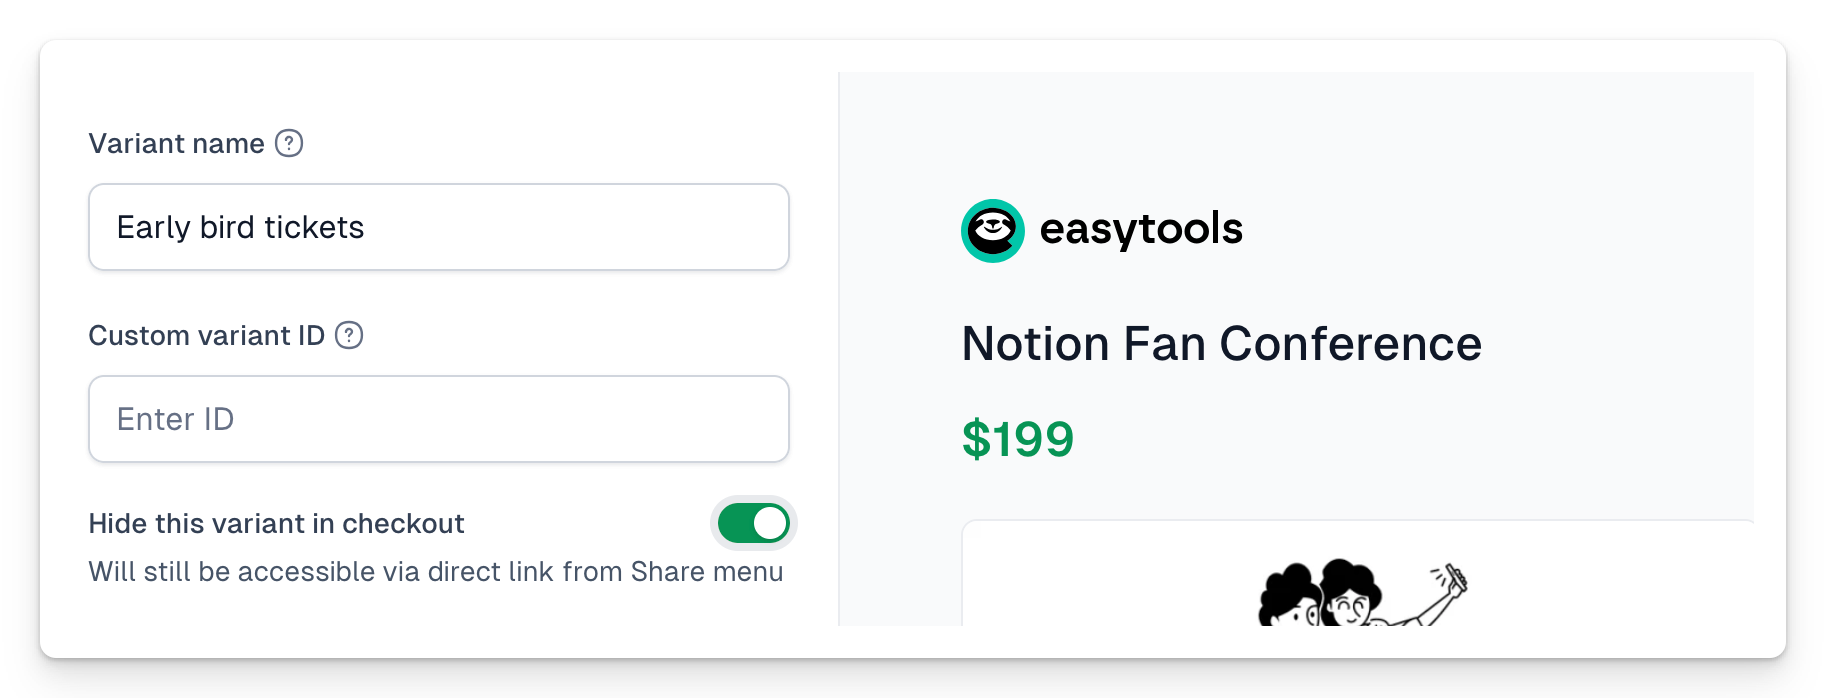Select the Notion Fan Conference title
The height and width of the screenshot is (698, 1826).
1221,344
